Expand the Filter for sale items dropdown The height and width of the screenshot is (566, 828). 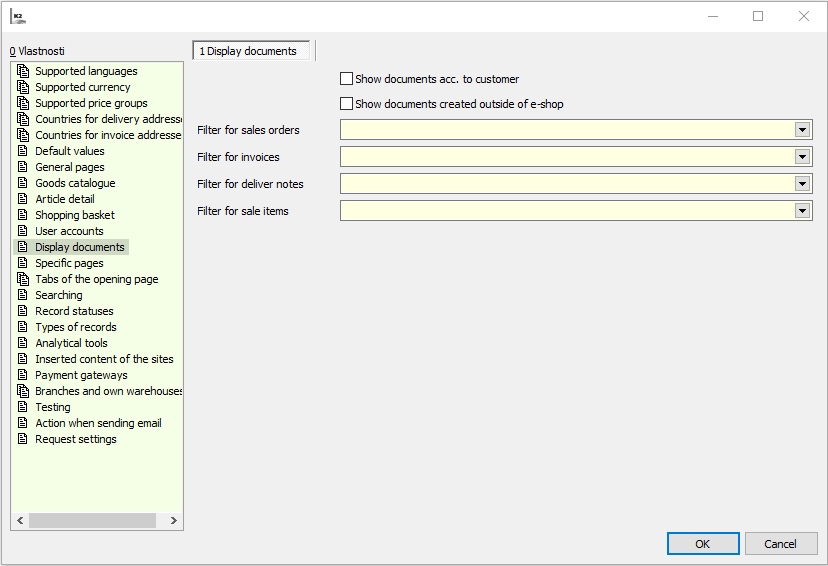tap(802, 211)
